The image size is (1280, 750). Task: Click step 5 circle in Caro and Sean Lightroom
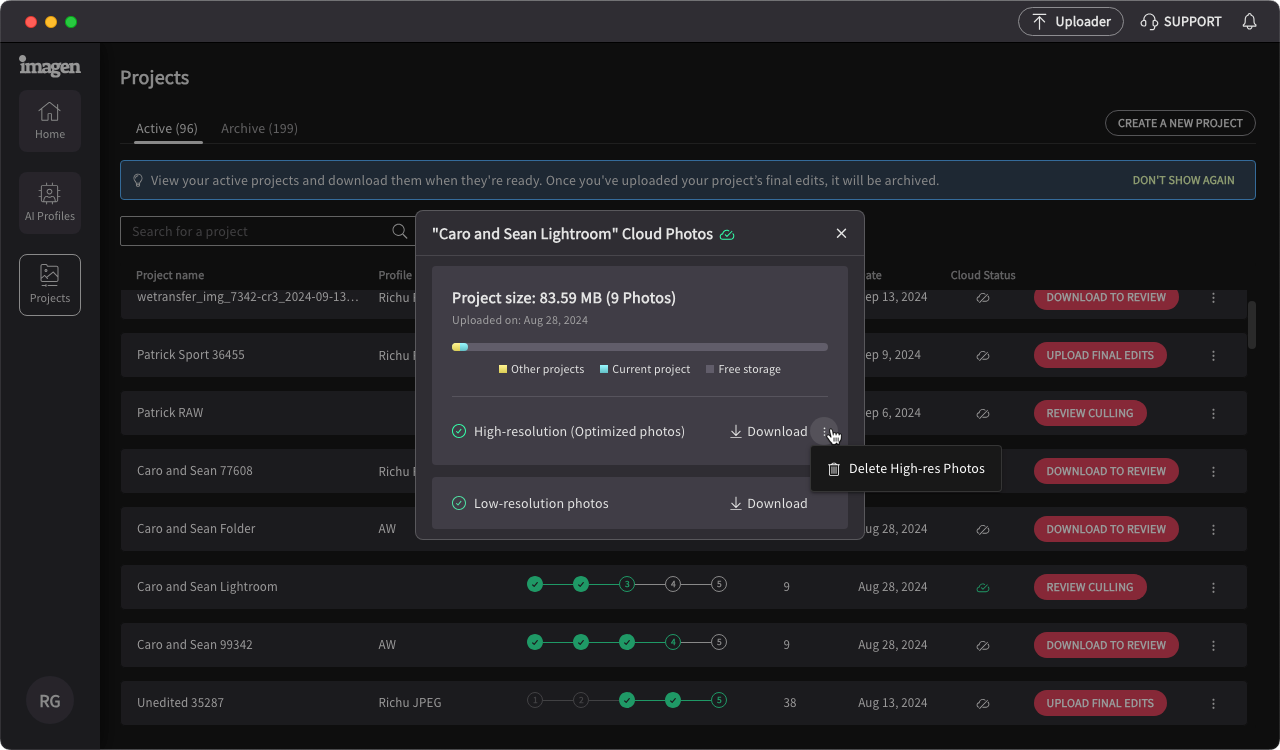719,584
